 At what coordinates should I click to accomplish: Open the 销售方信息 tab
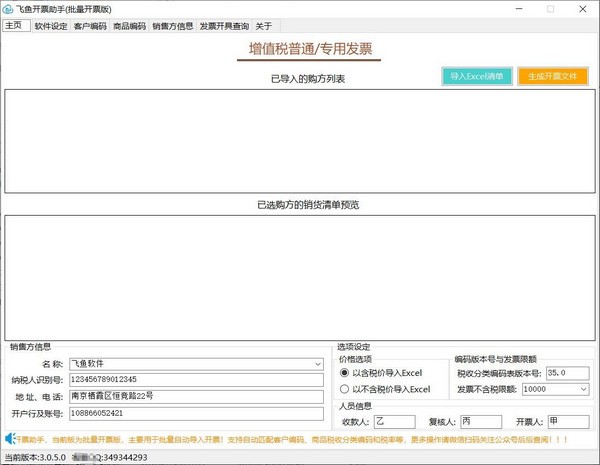(173, 27)
